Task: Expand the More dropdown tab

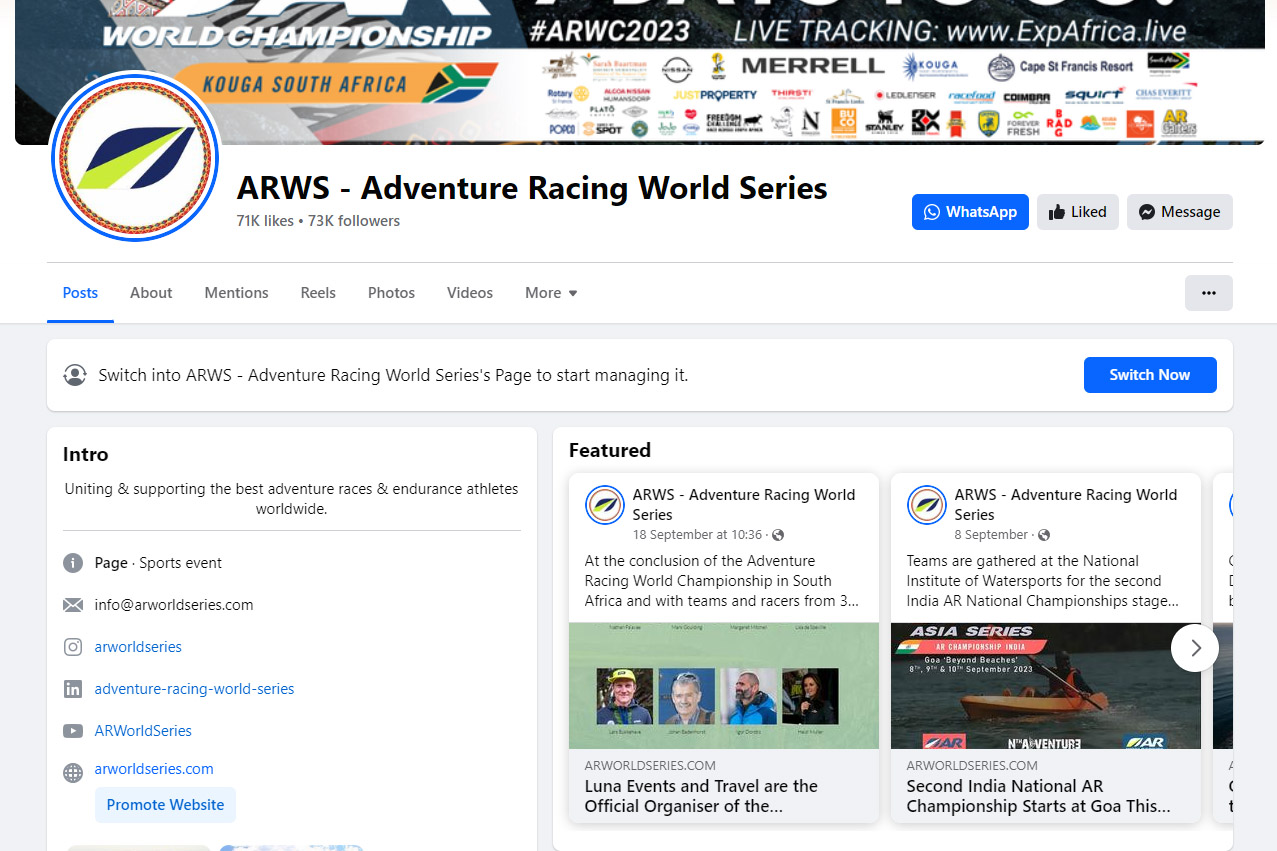Action: point(551,293)
